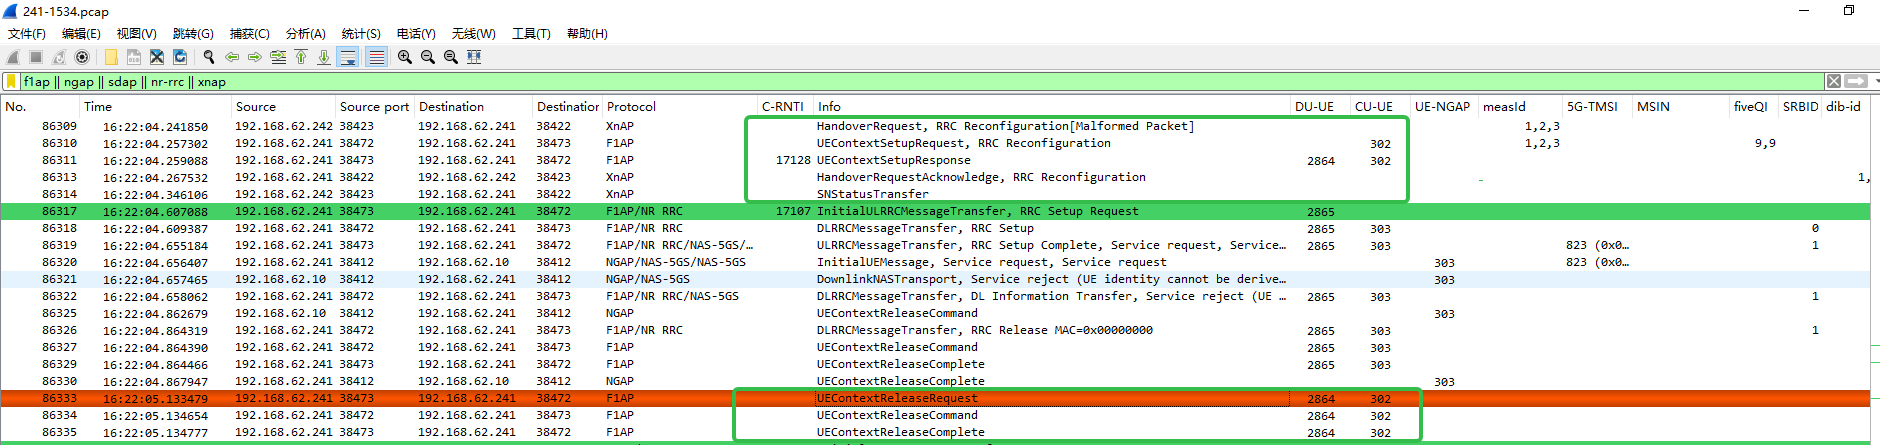Select packet 86311 UEContextSetupResponse row
This screenshot has width=1880, height=445.
(935, 160)
